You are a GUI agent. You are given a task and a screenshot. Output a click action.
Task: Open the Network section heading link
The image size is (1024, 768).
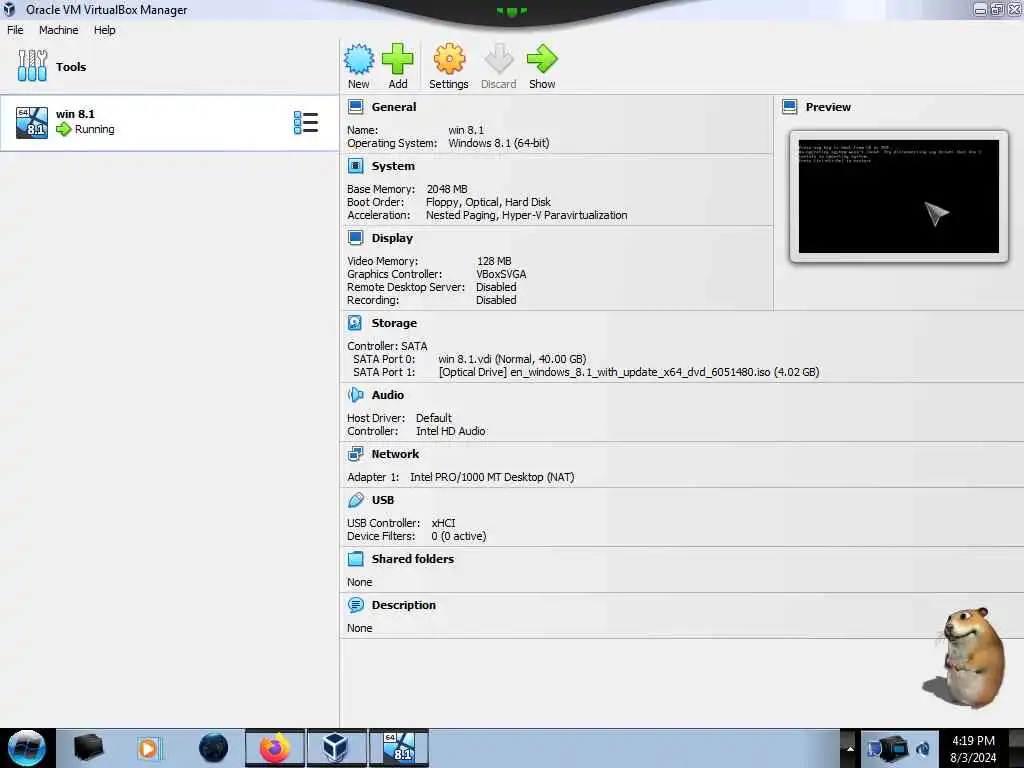pyautogui.click(x=395, y=454)
